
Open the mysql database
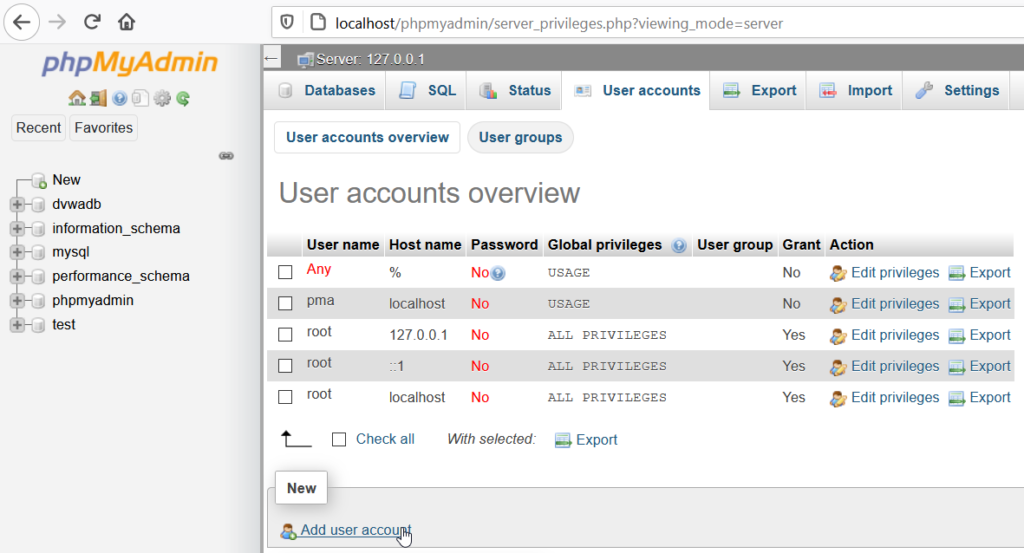click(x=71, y=252)
